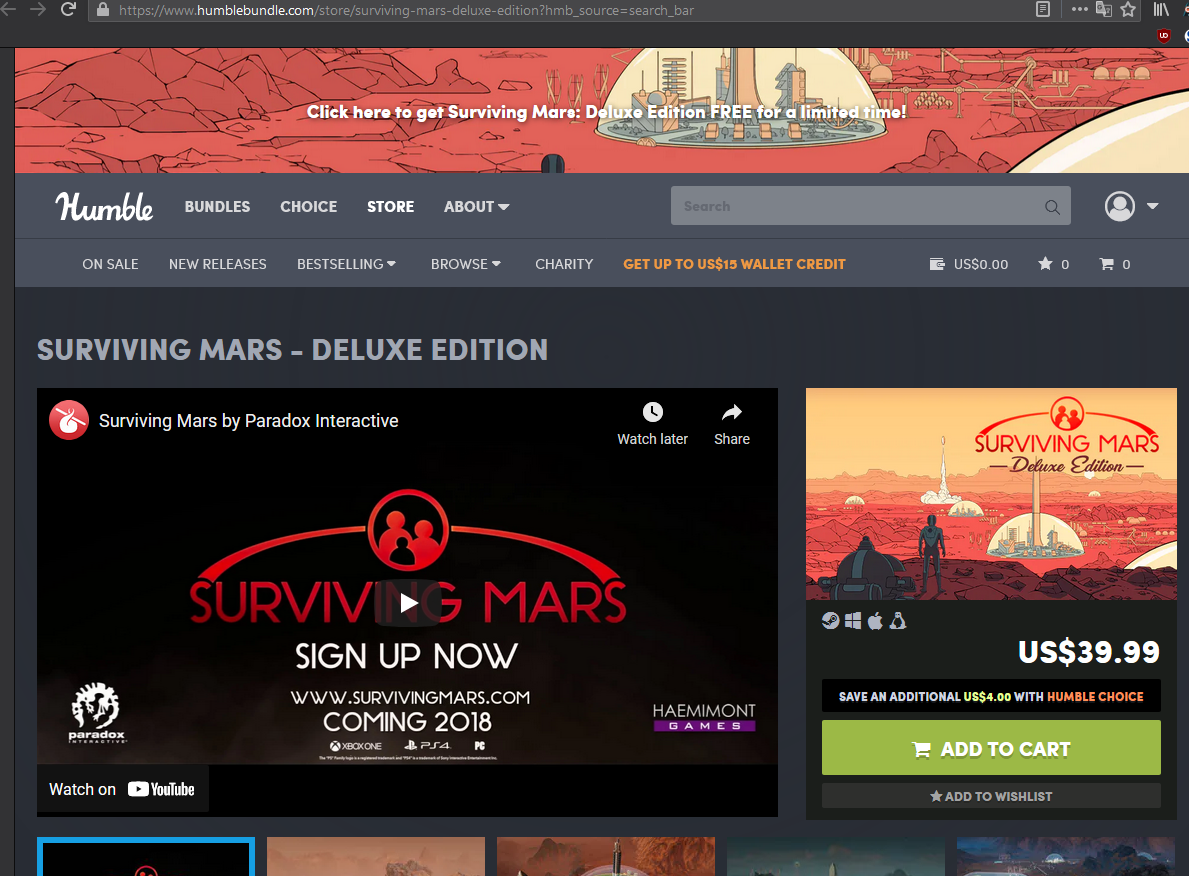The height and width of the screenshot is (876, 1189).
Task: Click the browser back arrow
Action: click(x=8, y=10)
